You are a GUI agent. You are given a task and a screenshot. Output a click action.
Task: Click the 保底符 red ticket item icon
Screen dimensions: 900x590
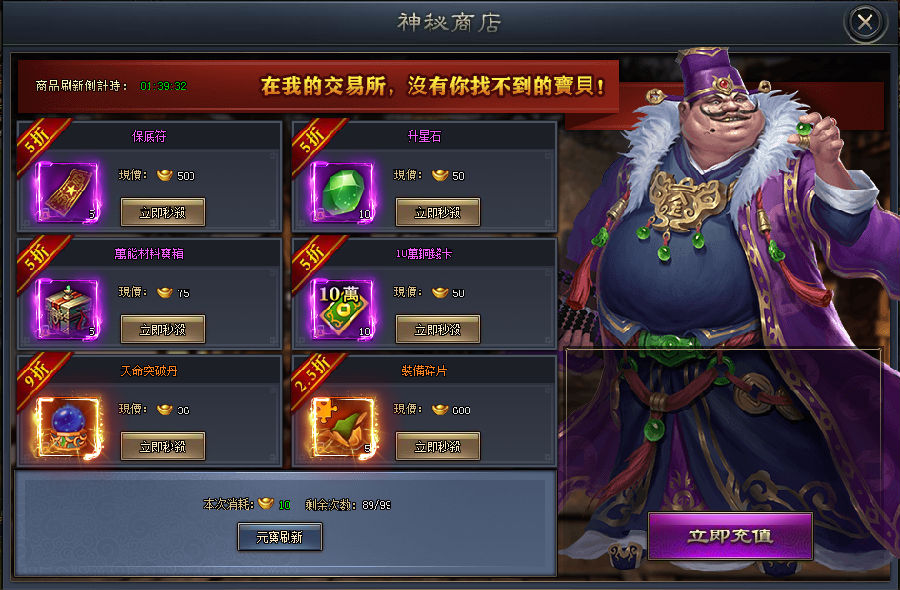(x=67, y=192)
